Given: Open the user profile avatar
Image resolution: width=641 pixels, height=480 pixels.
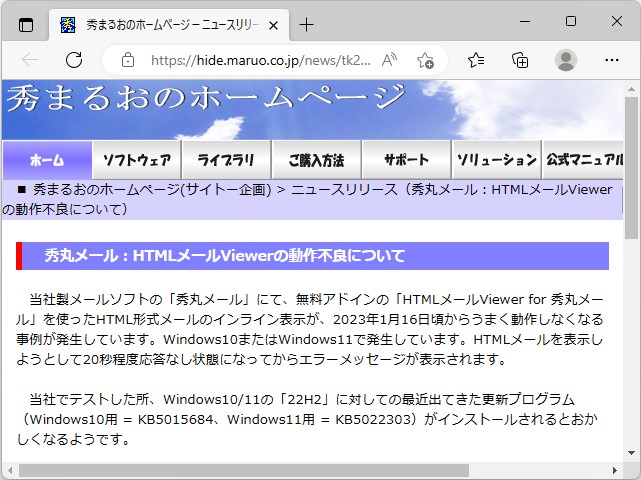Looking at the screenshot, I should 566,60.
